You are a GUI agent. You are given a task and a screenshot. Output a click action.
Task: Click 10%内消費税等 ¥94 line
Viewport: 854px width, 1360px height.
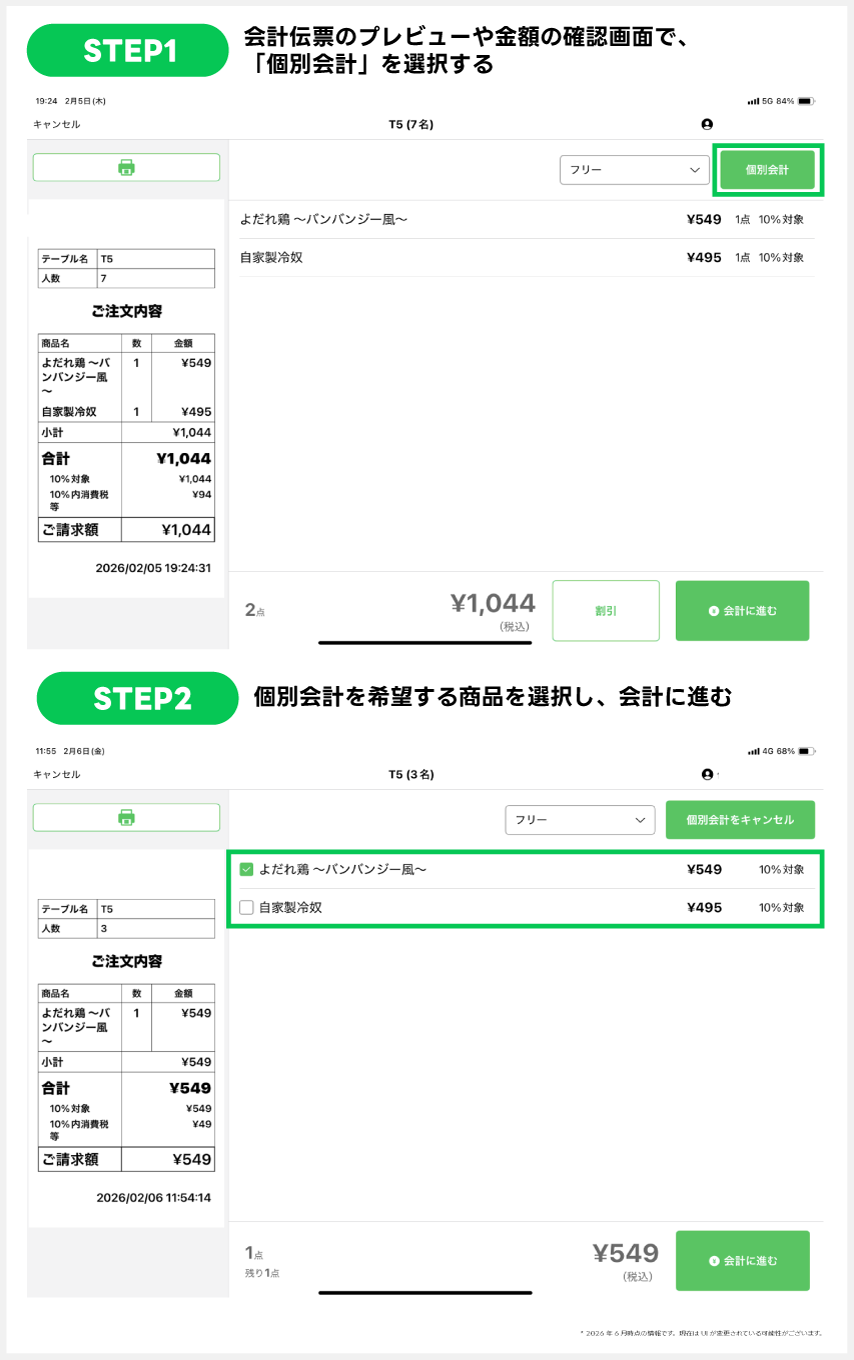[x=126, y=500]
